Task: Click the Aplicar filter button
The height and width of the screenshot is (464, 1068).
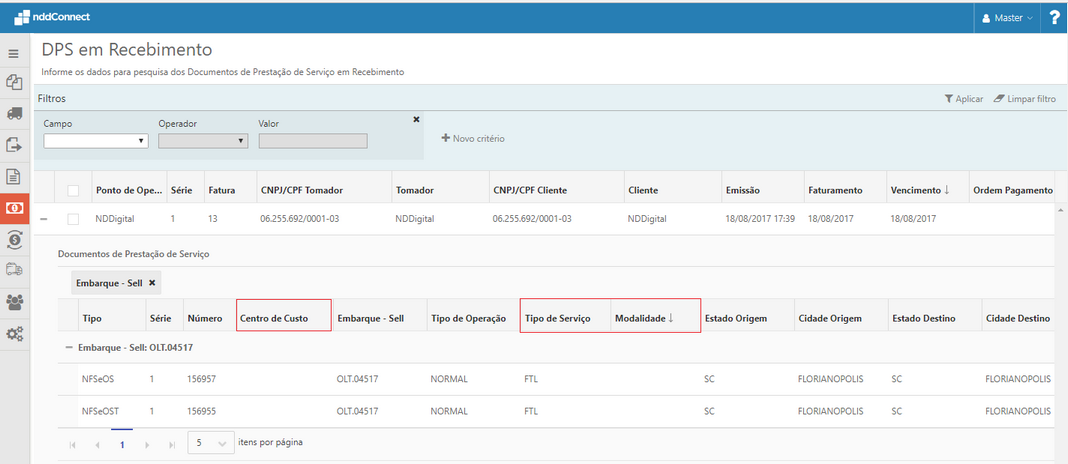Action: click(x=964, y=99)
